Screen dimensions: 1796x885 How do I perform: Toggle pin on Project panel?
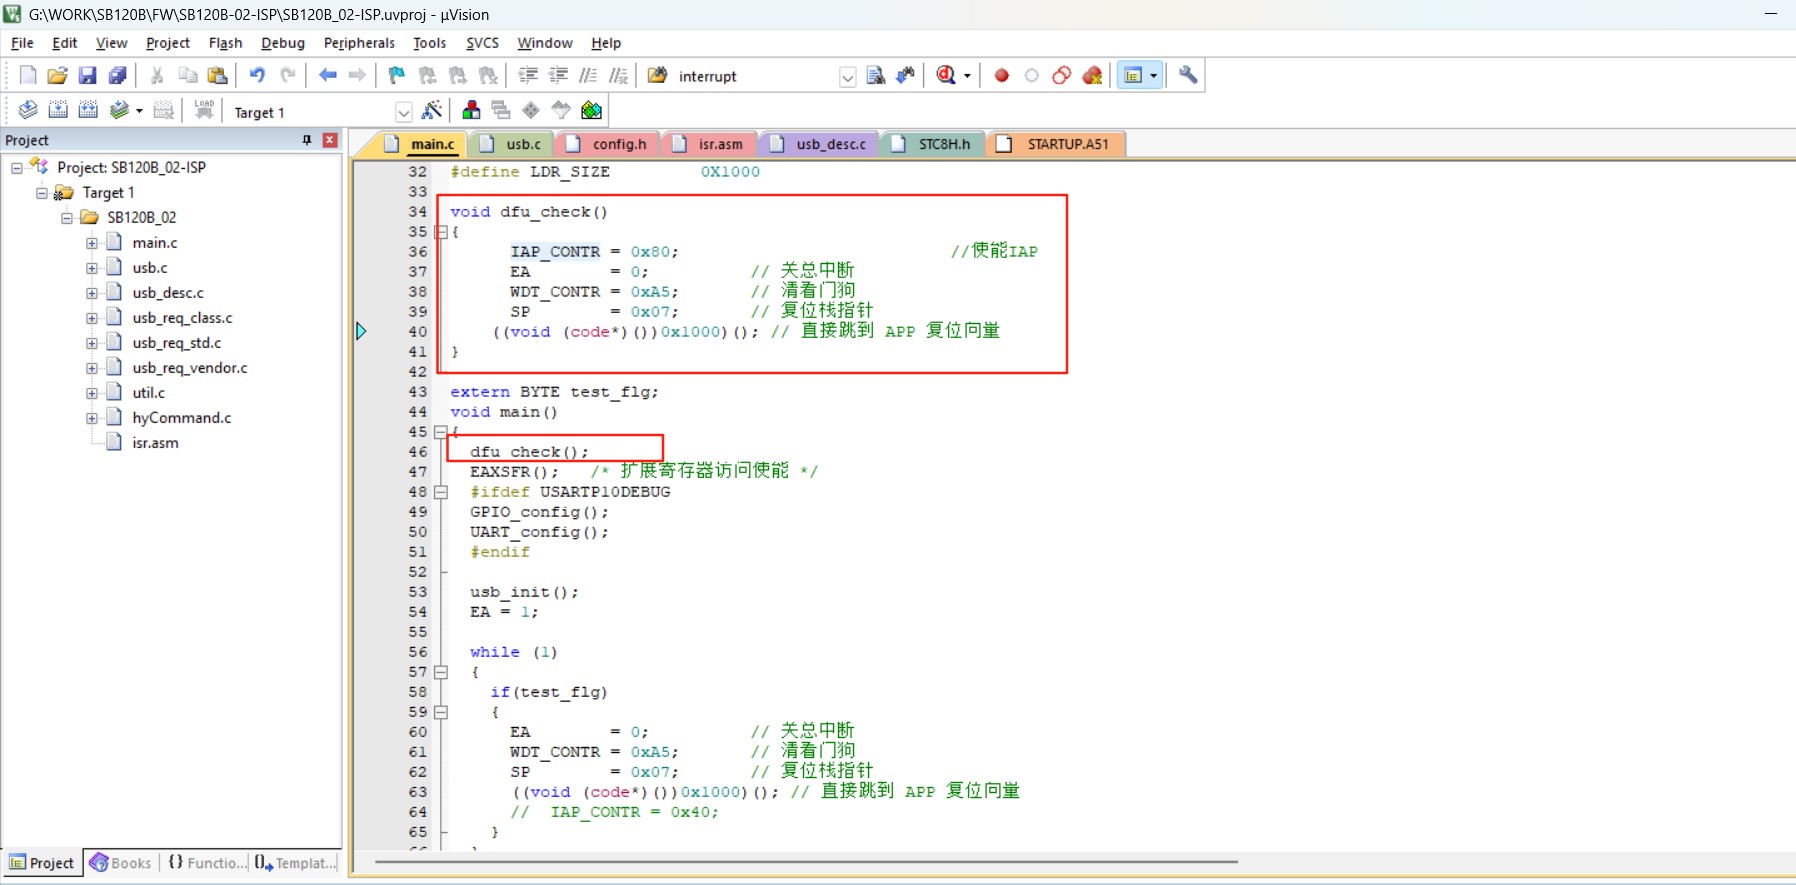click(x=307, y=140)
